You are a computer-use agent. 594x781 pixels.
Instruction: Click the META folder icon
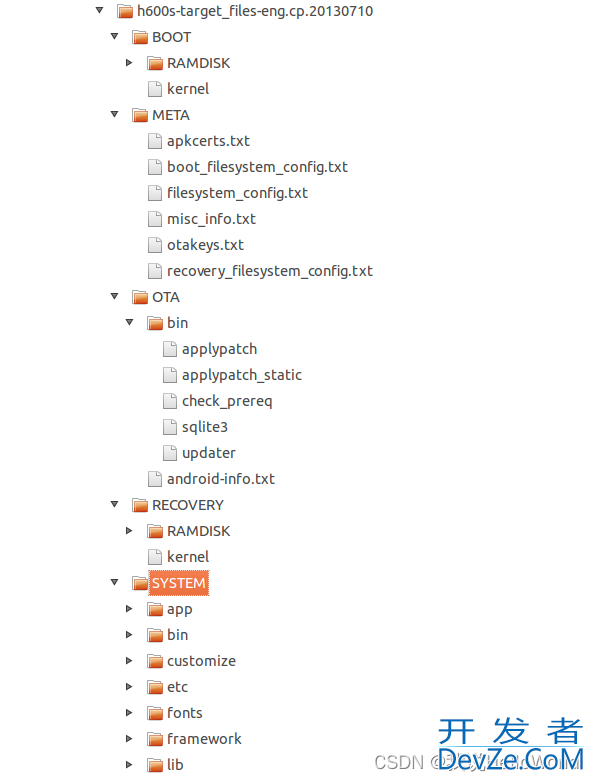[140, 115]
